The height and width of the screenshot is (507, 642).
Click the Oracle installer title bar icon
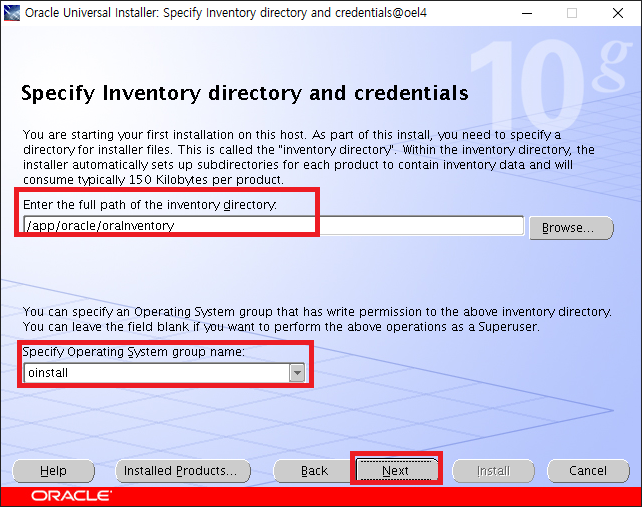coord(11,13)
